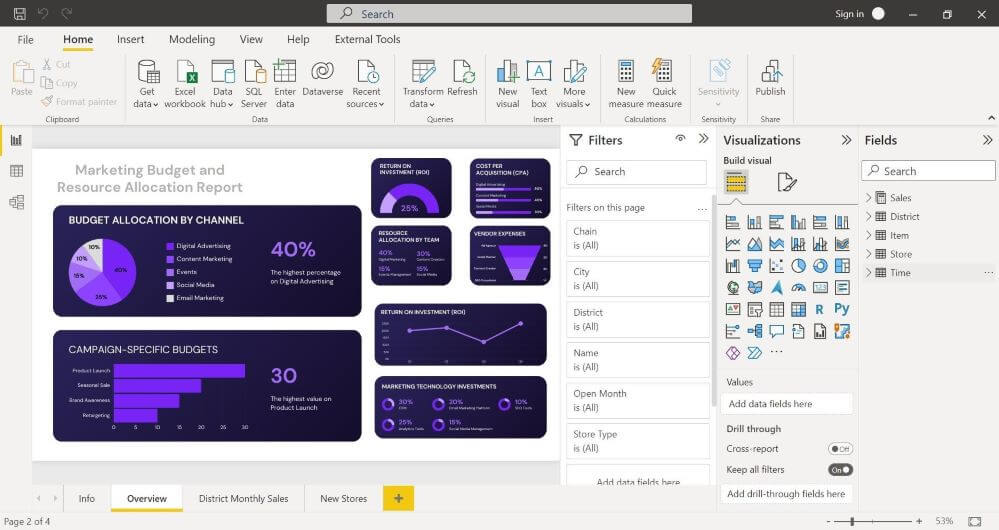Toggle Cross-report drill through switch
Screen dimensions: 999x530
tap(840, 449)
